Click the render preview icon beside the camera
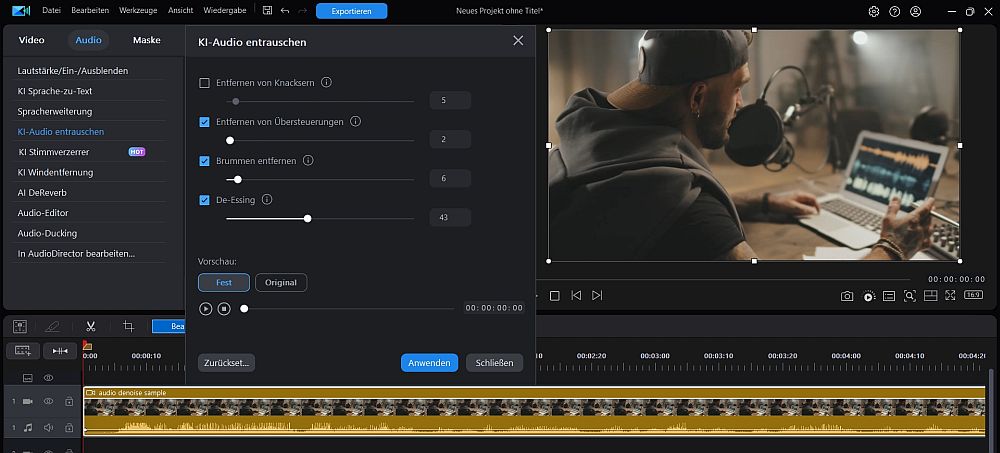 pyautogui.click(x=869, y=295)
